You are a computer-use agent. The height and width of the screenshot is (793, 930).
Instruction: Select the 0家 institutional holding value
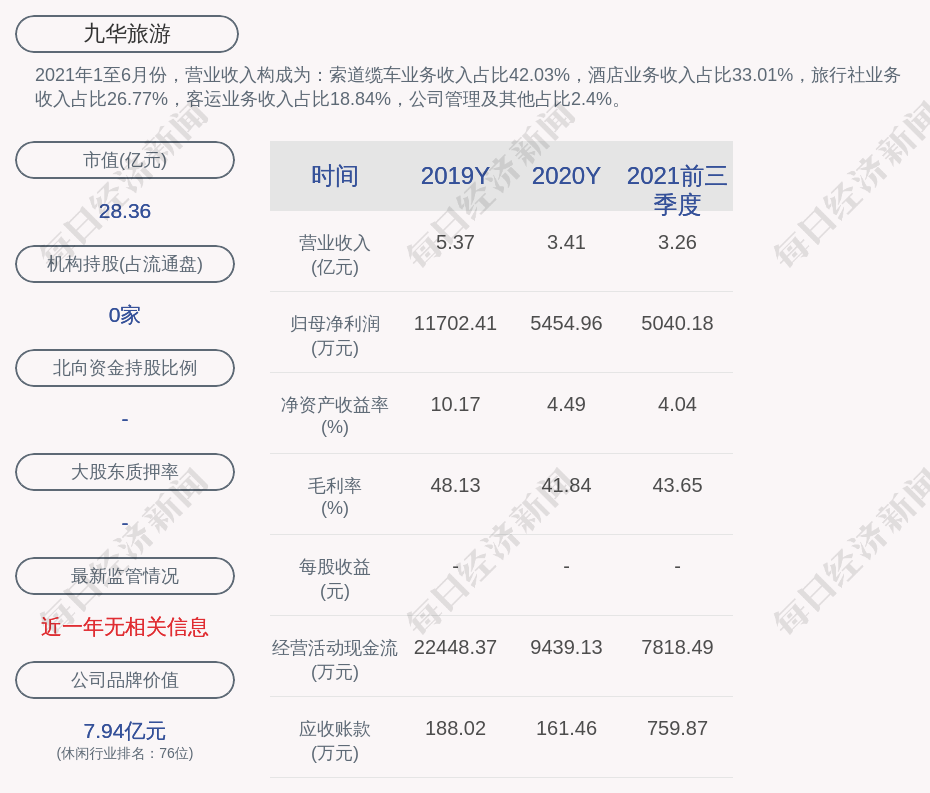pos(125,315)
